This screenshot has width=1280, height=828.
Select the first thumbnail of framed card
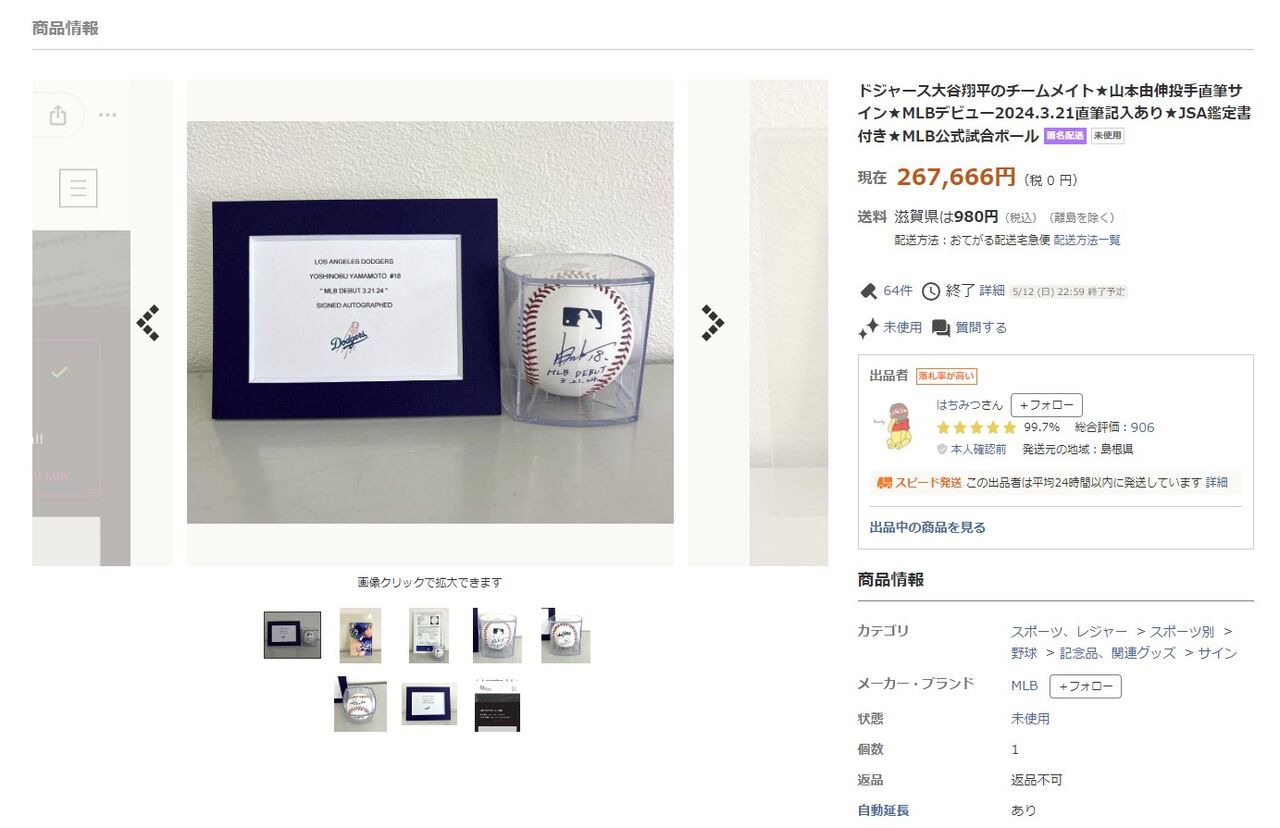(x=292, y=635)
